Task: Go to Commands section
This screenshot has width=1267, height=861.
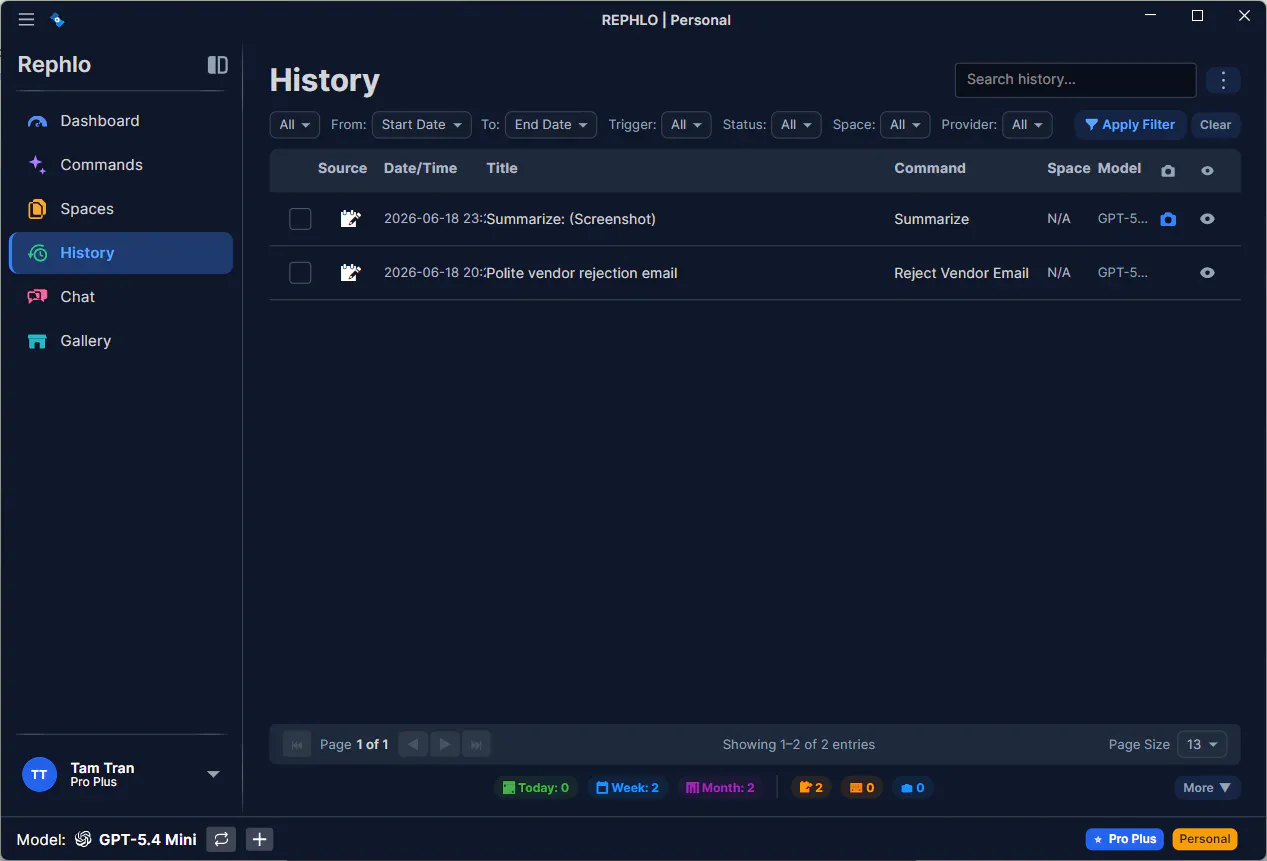Action: coord(121,165)
